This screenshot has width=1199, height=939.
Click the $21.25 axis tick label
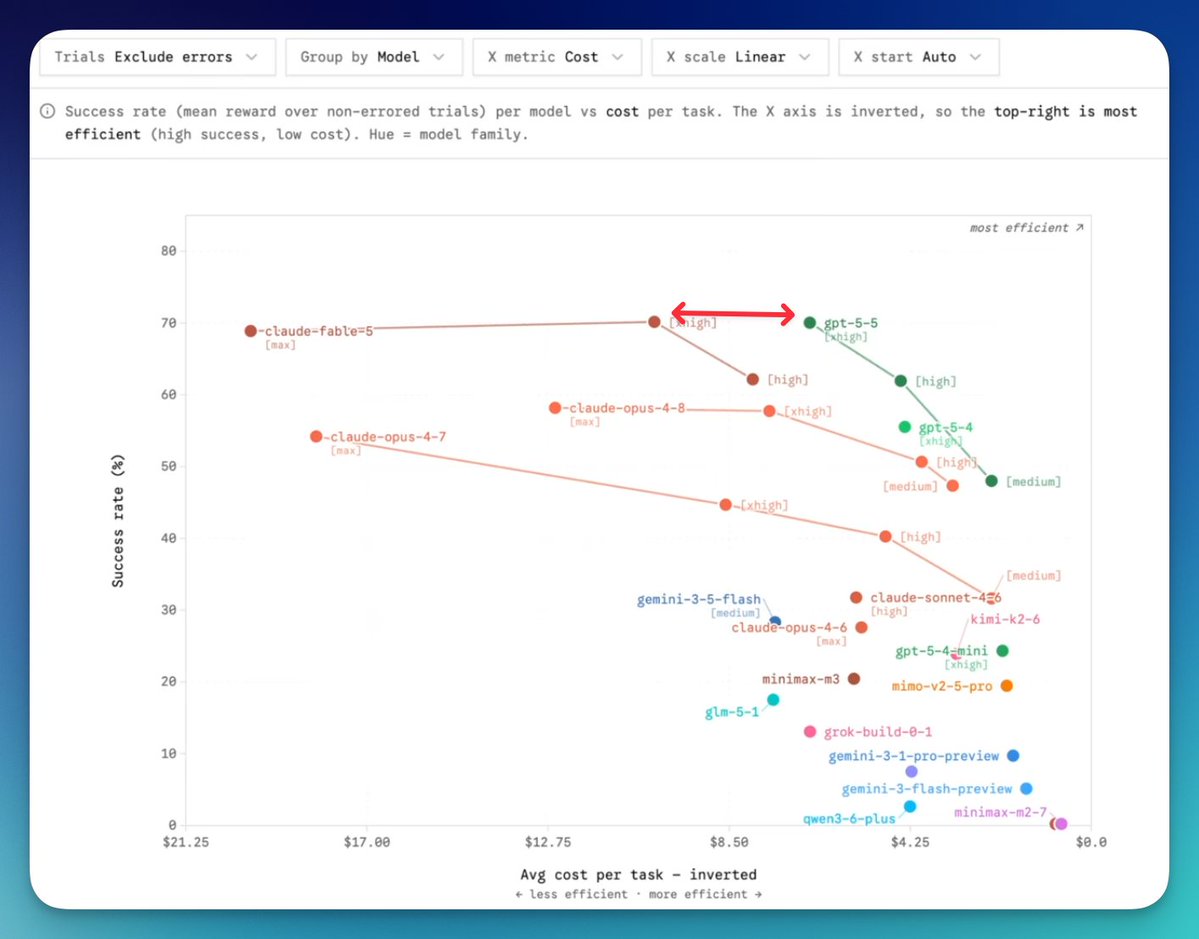[x=186, y=843]
